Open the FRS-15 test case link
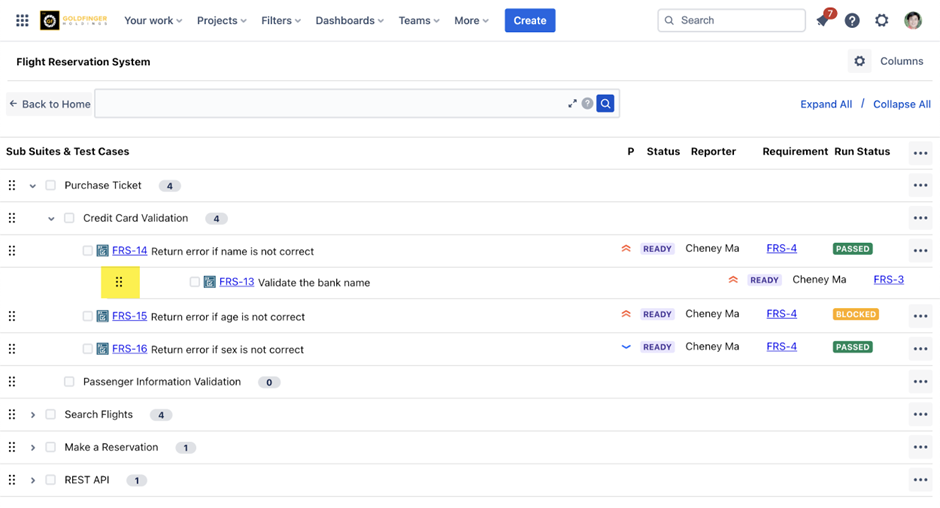Viewport: 940px width, 508px height. (x=129, y=316)
